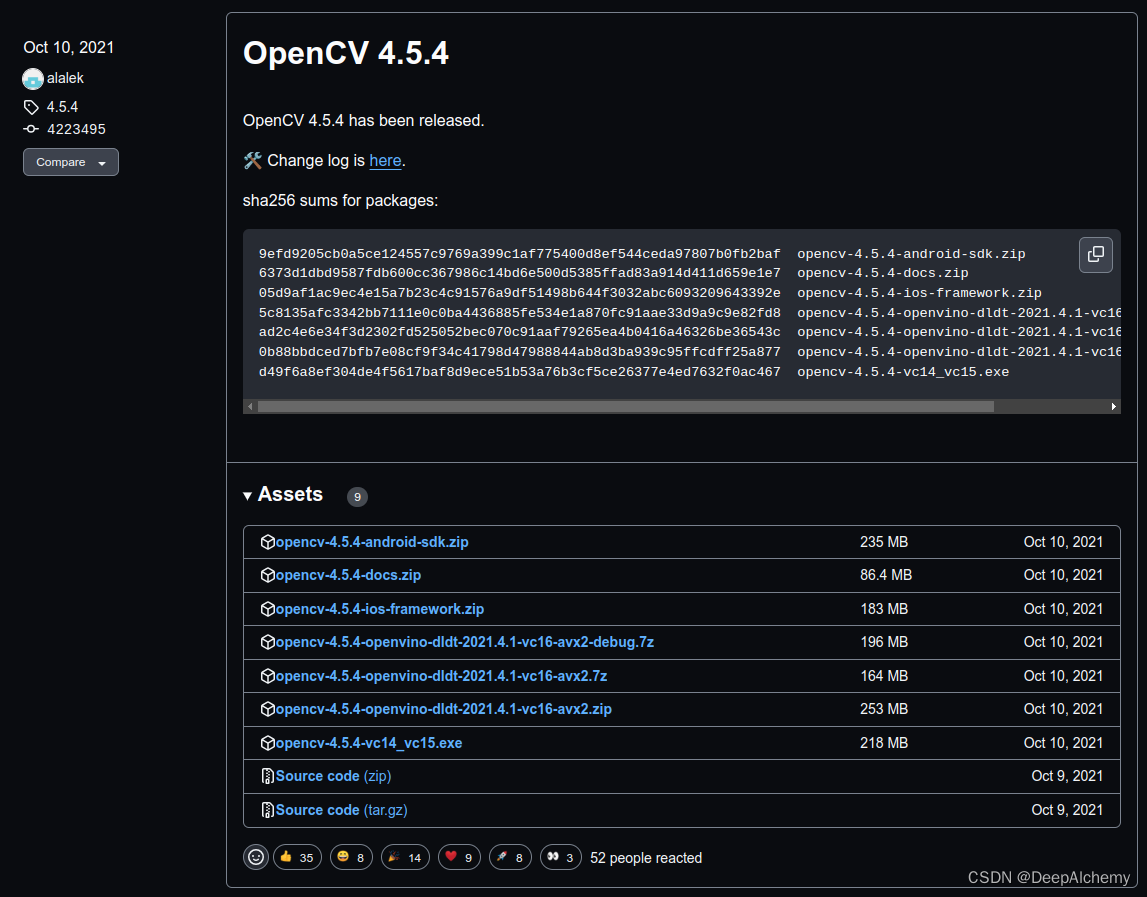1147x897 pixels.
Task: Collapse the Assets section
Action: [x=247, y=494]
